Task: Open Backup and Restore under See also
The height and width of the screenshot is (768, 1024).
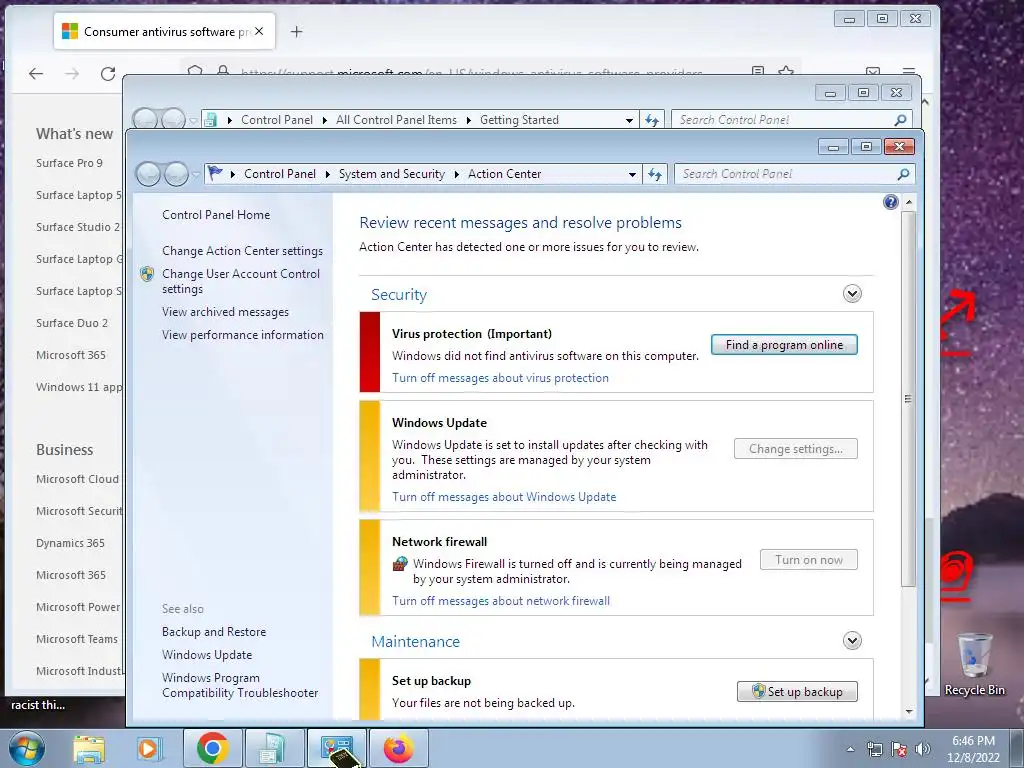Action: [x=214, y=632]
